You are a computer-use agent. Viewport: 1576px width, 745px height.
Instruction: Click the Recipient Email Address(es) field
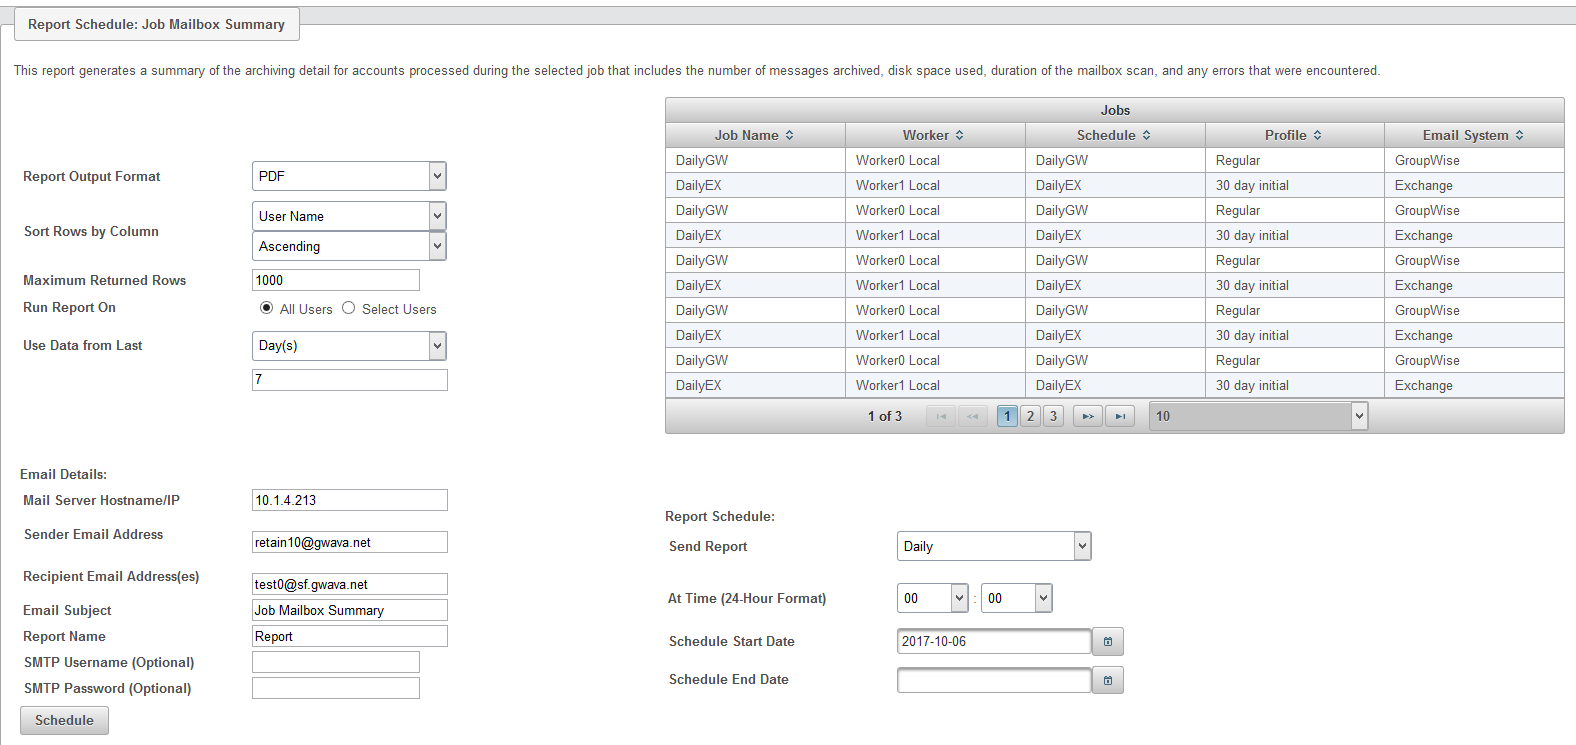349,584
